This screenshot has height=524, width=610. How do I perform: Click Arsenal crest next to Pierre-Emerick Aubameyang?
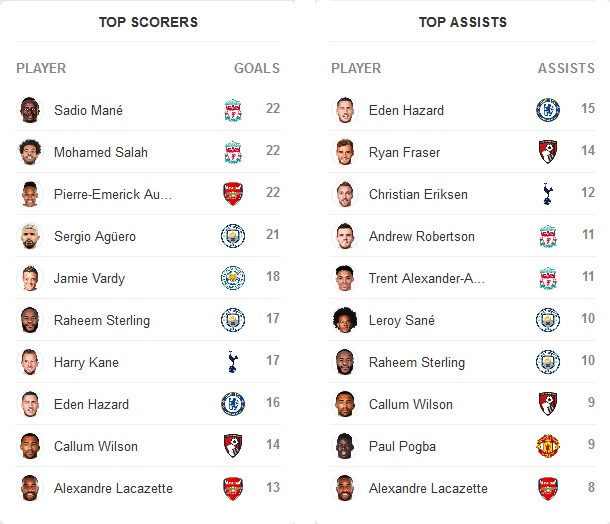tap(233, 195)
